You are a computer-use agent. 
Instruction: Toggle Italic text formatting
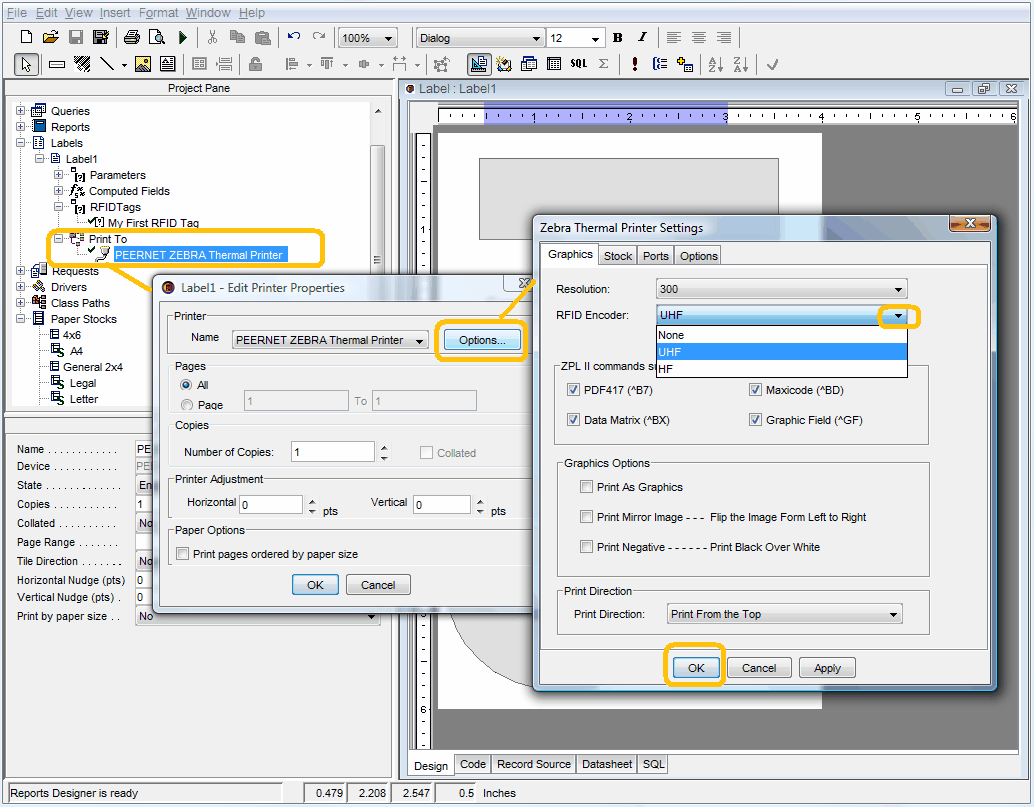642,38
